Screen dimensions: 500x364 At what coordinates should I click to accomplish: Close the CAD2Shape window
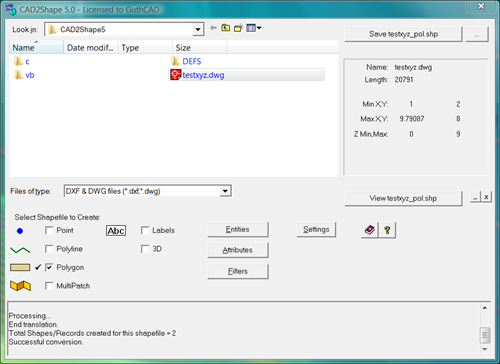point(481,6)
